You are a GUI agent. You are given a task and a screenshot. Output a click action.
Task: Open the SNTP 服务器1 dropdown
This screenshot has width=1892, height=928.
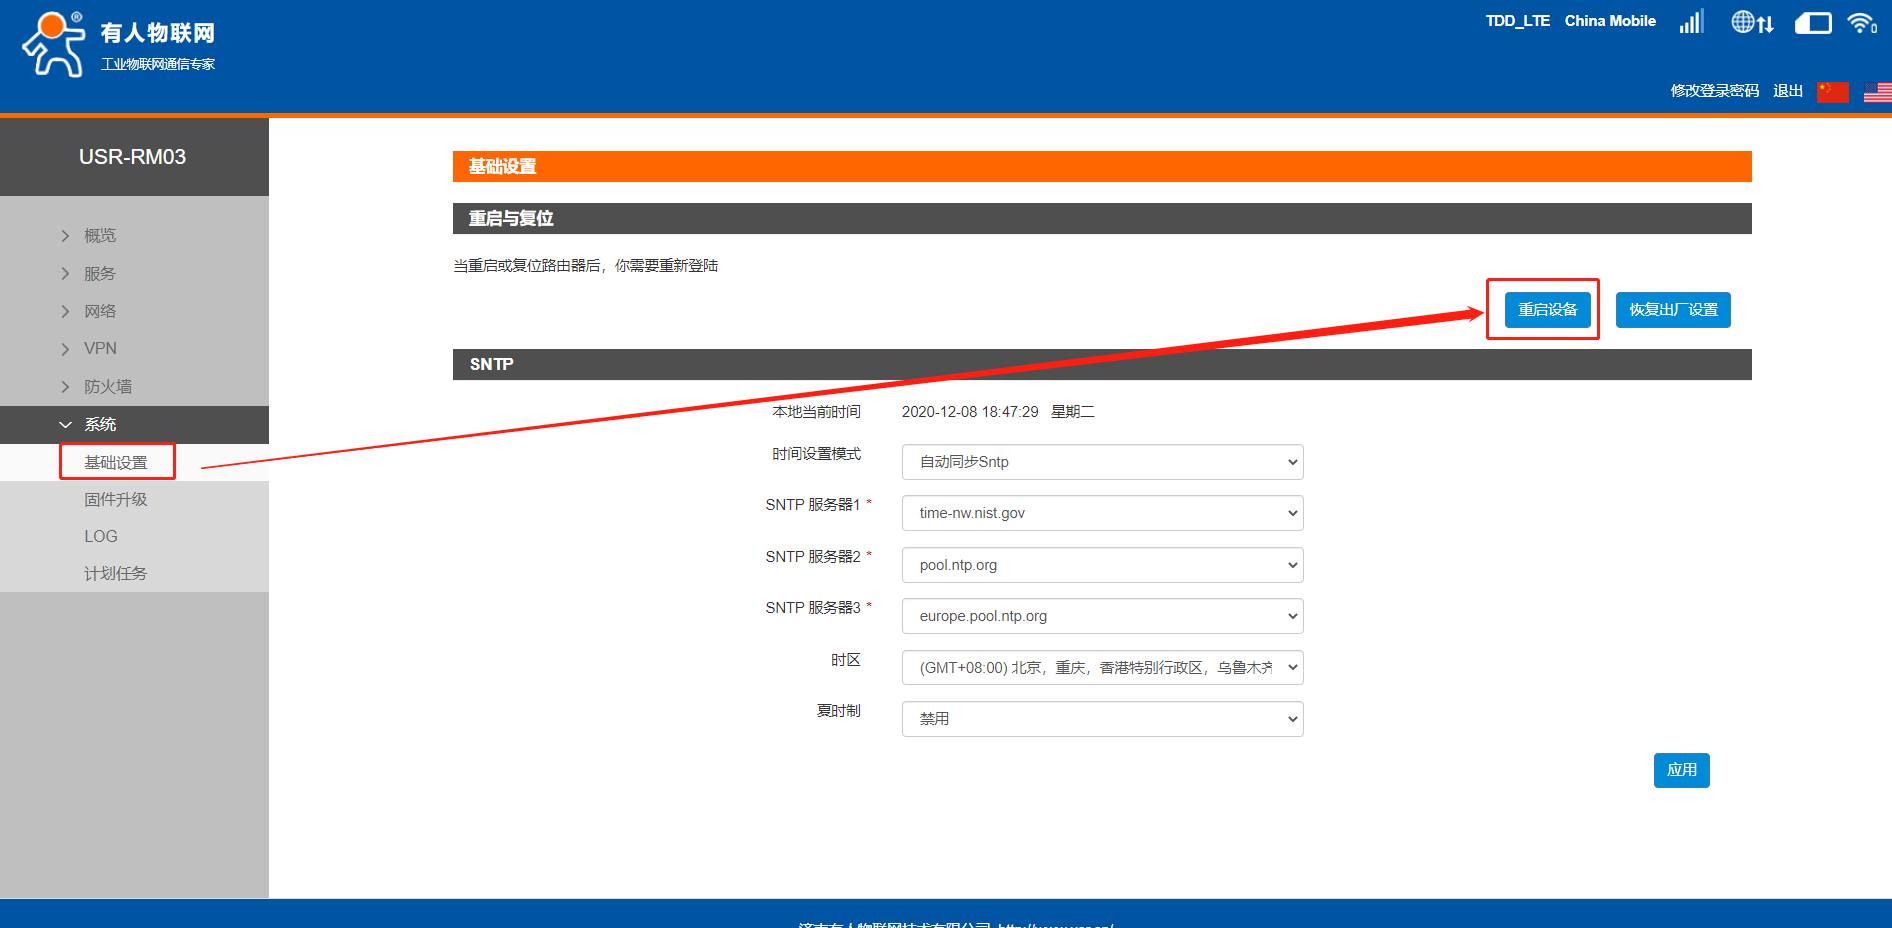[x=1102, y=513]
